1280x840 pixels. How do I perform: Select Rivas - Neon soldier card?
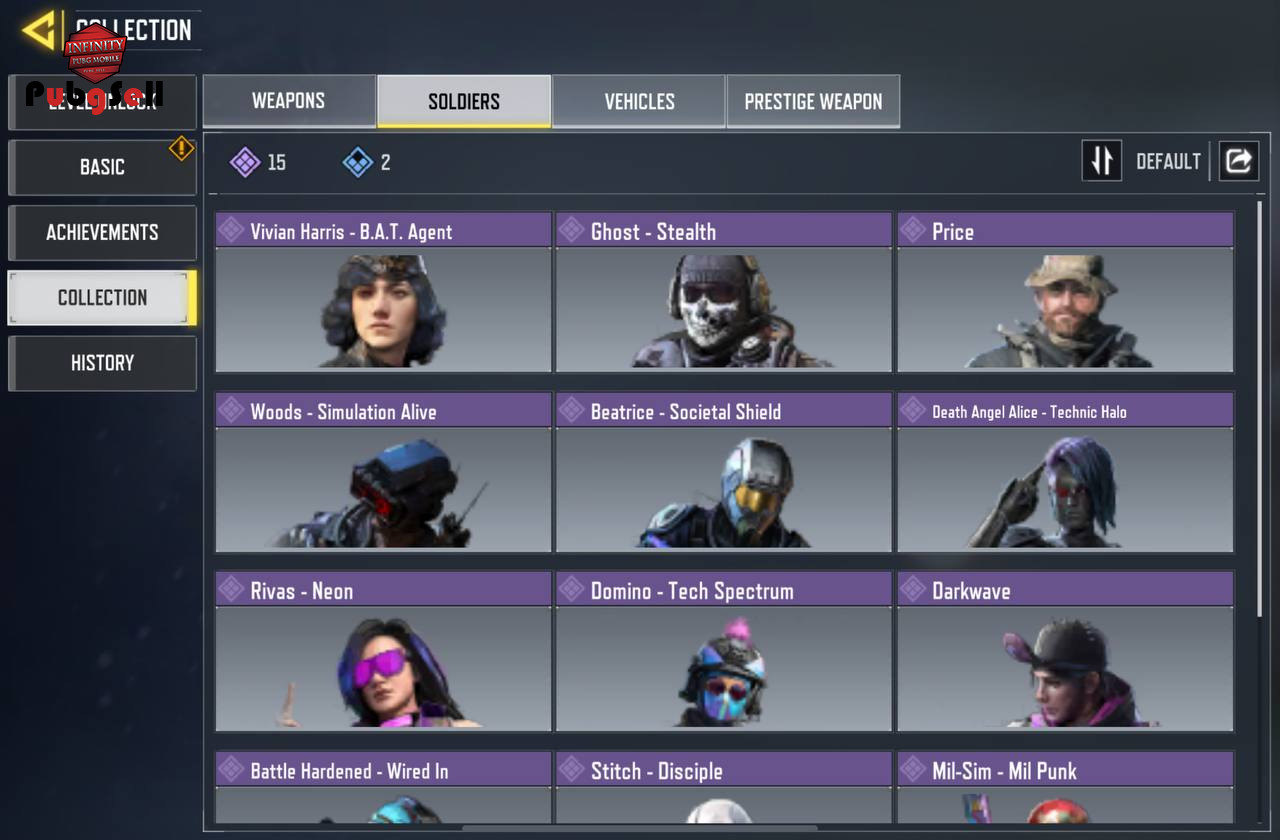click(383, 651)
